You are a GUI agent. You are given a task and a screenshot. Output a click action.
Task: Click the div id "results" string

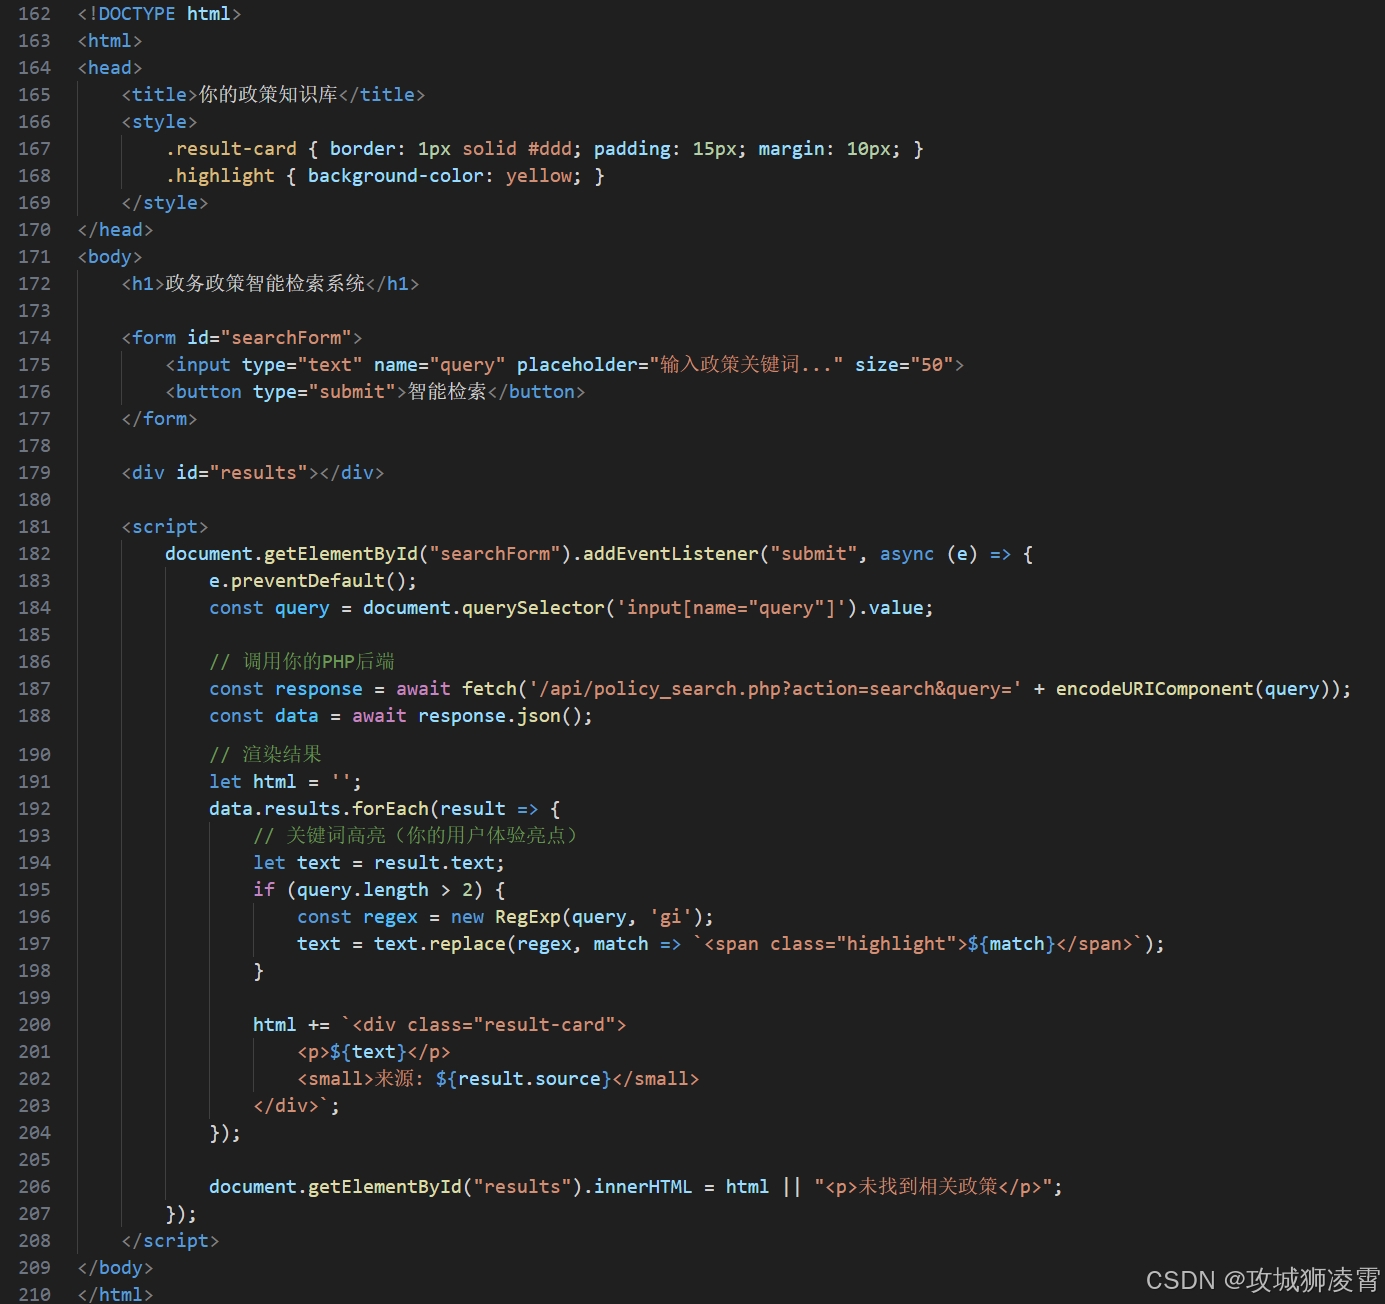[x=259, y=473]
